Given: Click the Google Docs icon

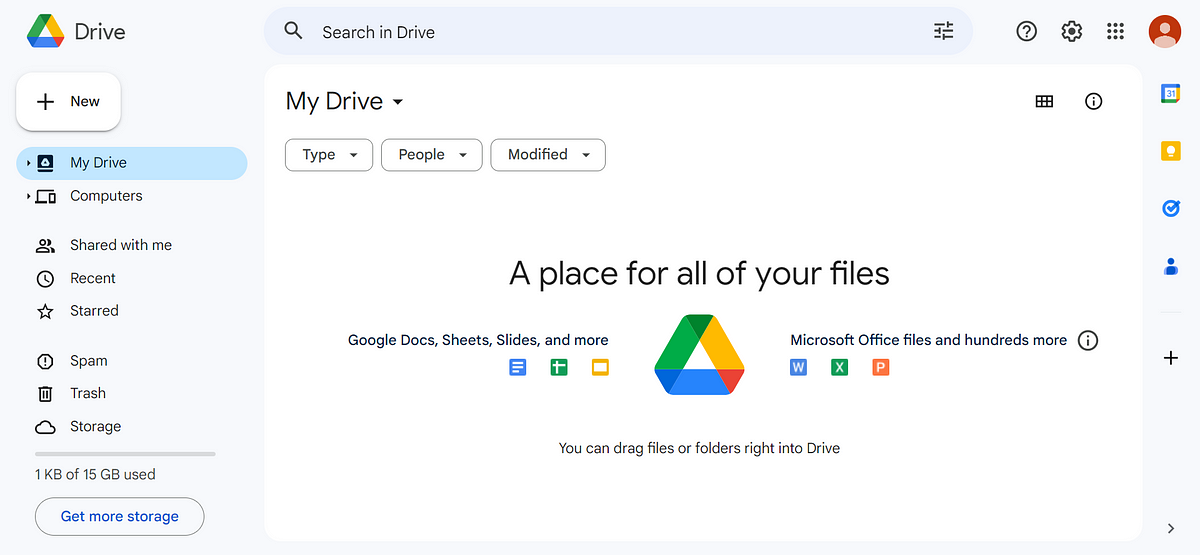Looking at the screenshot, I should click(x=517, y=367).
